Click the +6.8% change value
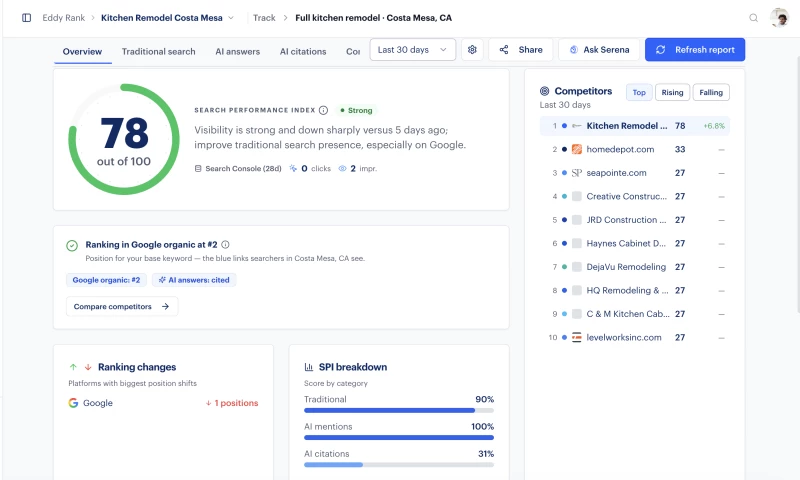This screenshot has height=480, width=800. 714,126
